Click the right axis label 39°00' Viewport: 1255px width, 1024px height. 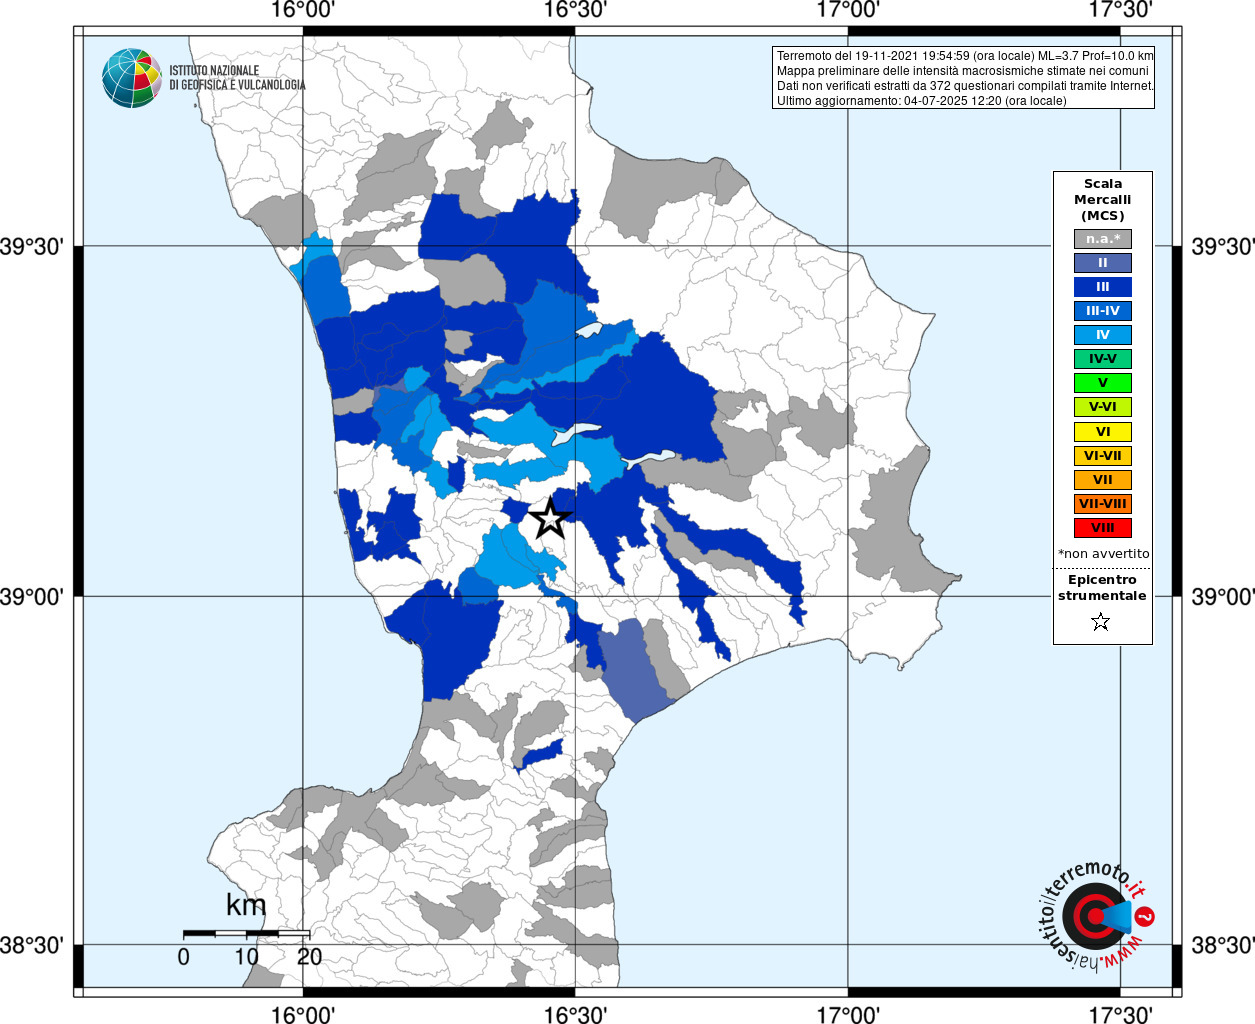(1222, 596)
